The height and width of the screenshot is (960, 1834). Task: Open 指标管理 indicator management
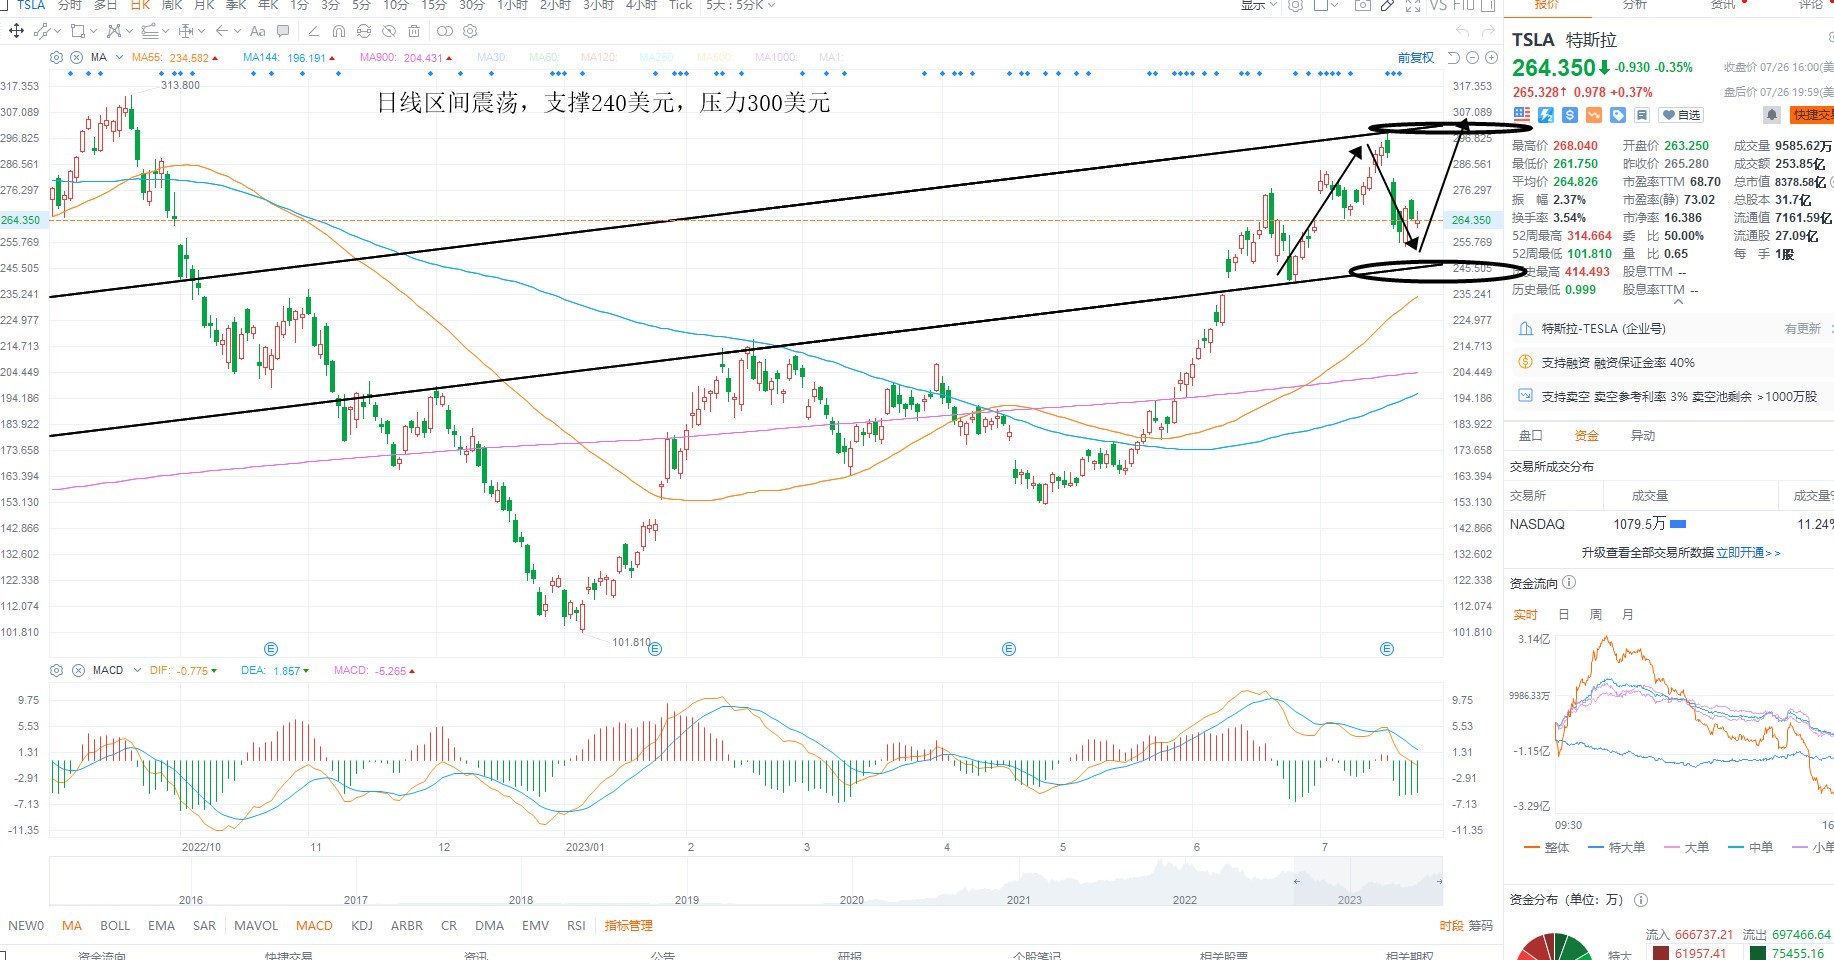click(x=628, y=925)
